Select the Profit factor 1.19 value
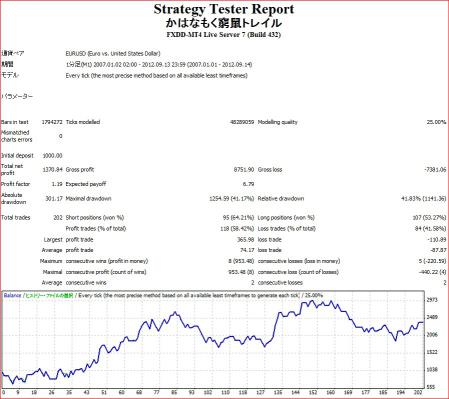This screenshot has height=399, width=449. coord(57,184)
